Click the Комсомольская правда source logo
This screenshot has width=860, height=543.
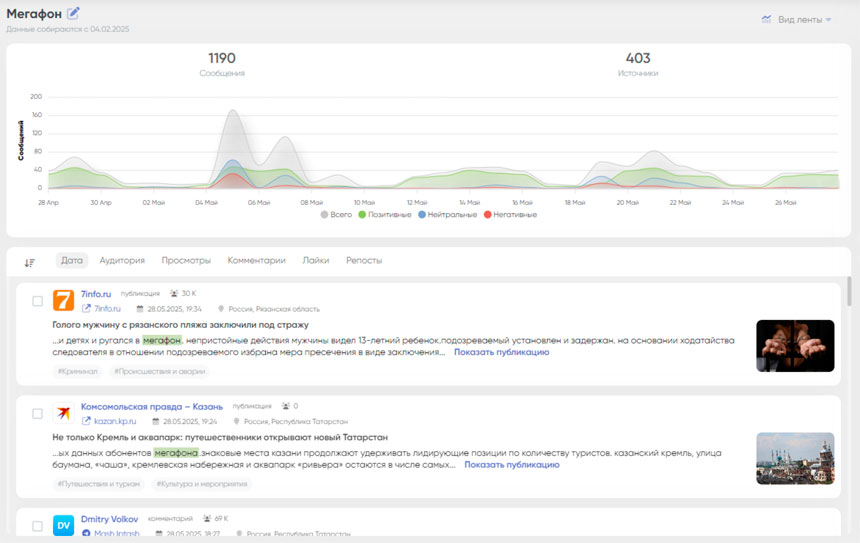pyautogui.click(x=63, y=413)
